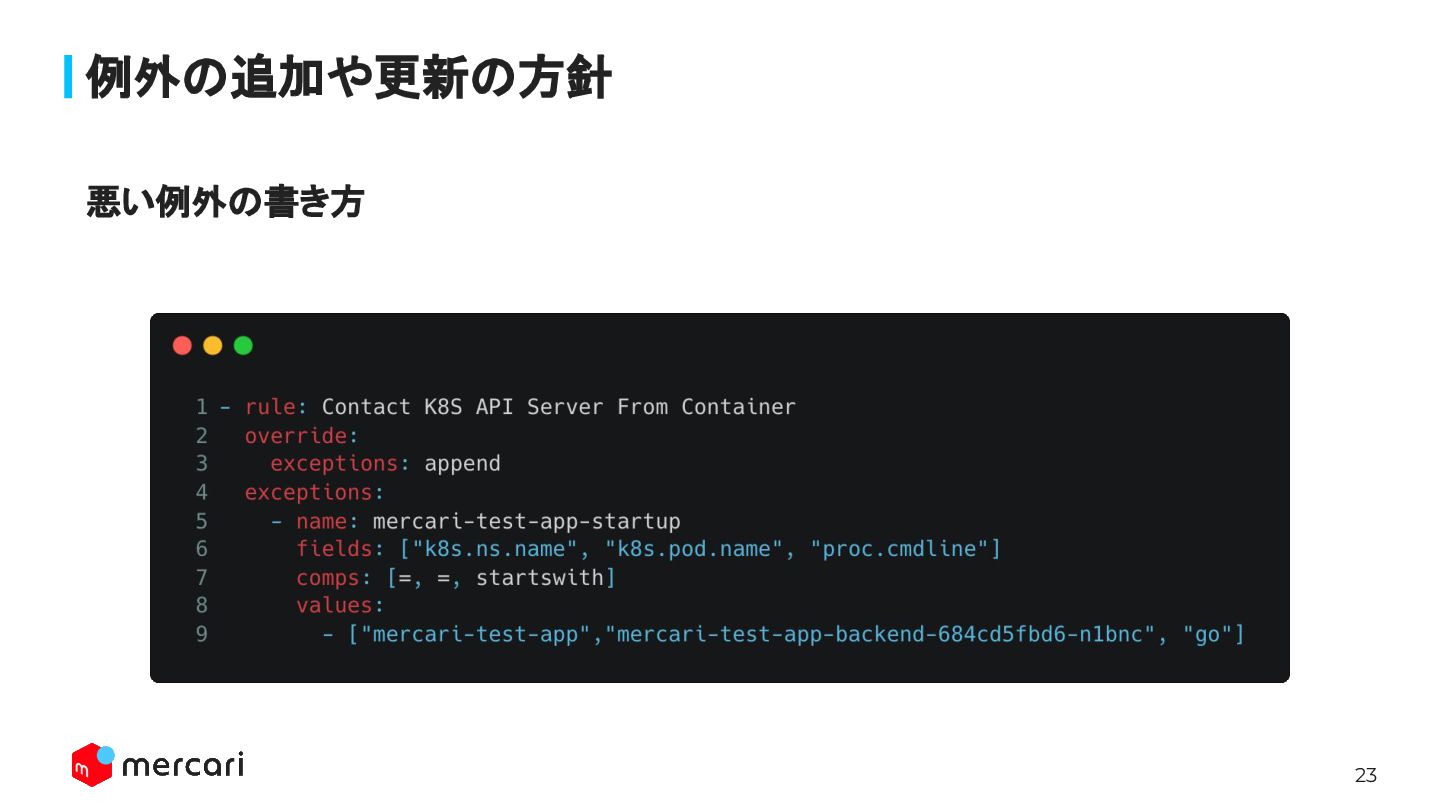Click the append value on line 3
This screenshot has height=810, width=1440.
[x=462, y=464]
